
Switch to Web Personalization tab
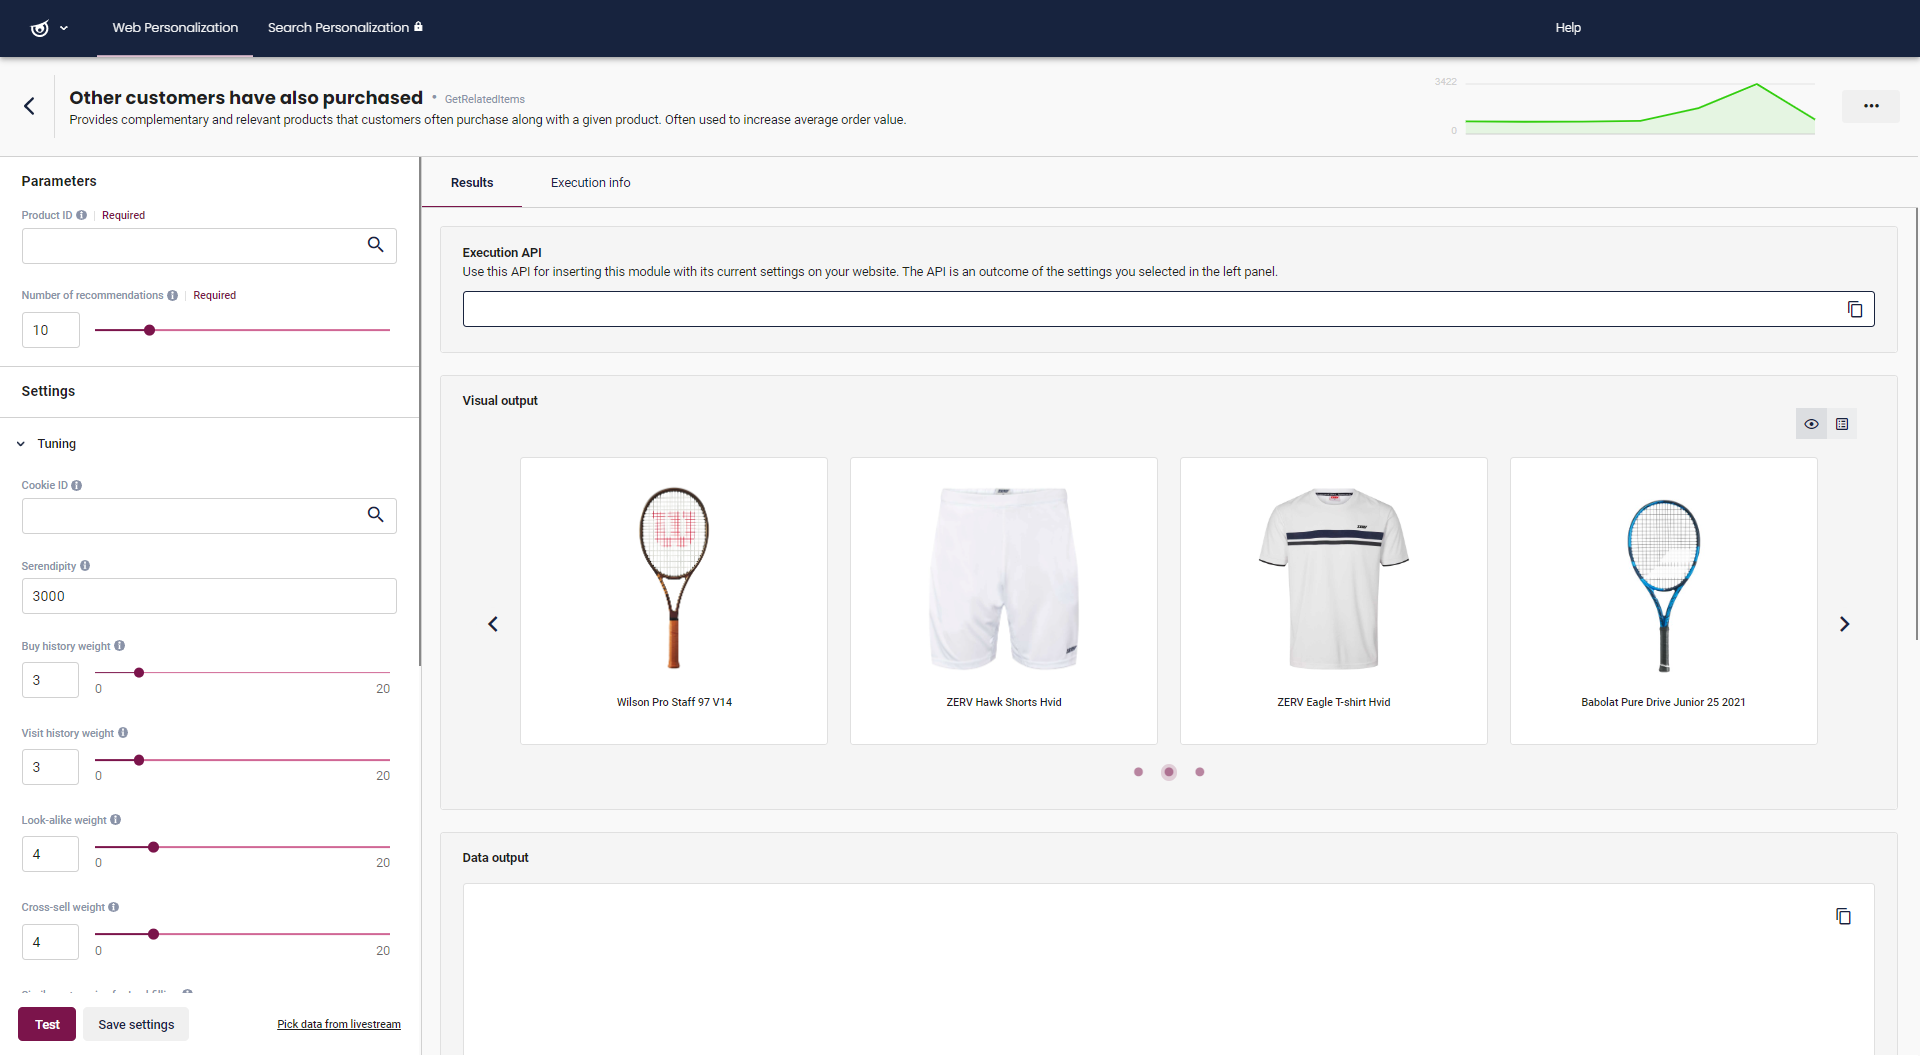(x=175, y=28)
